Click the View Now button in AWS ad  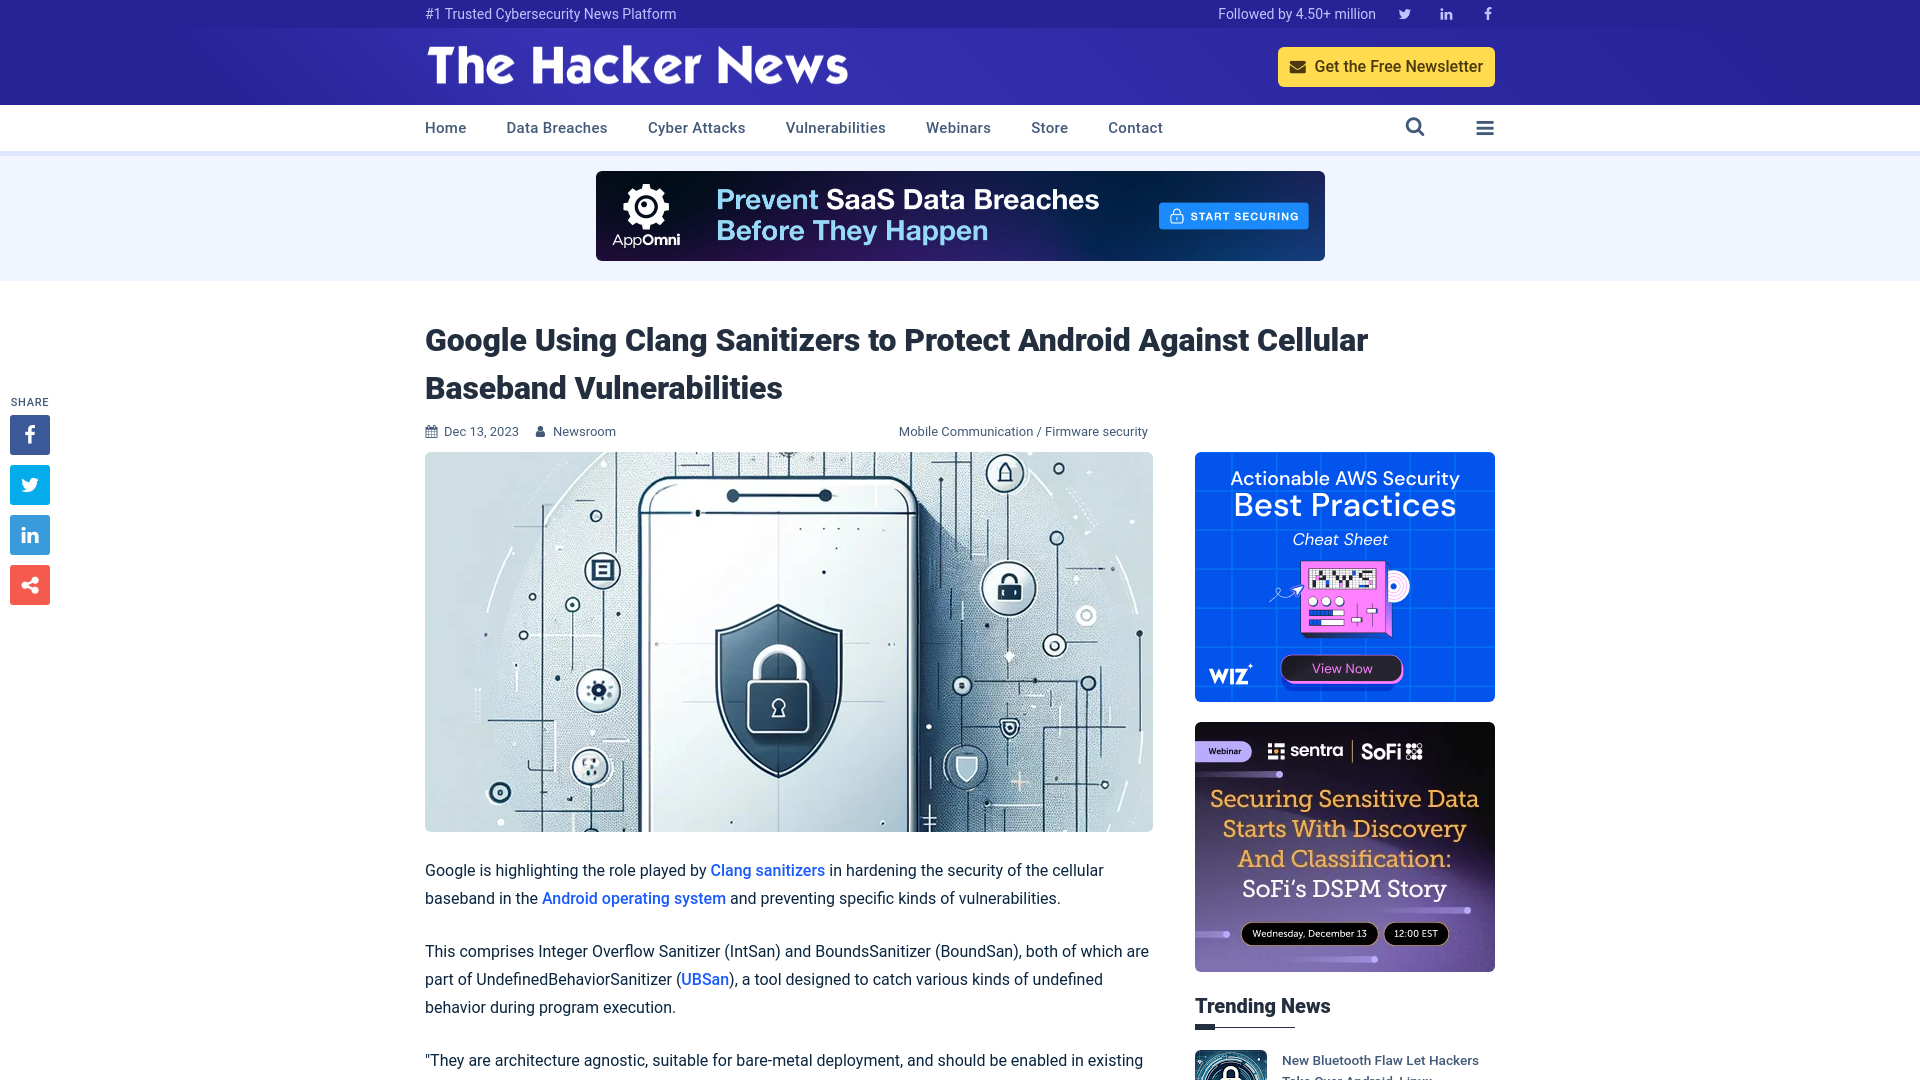1340,667
